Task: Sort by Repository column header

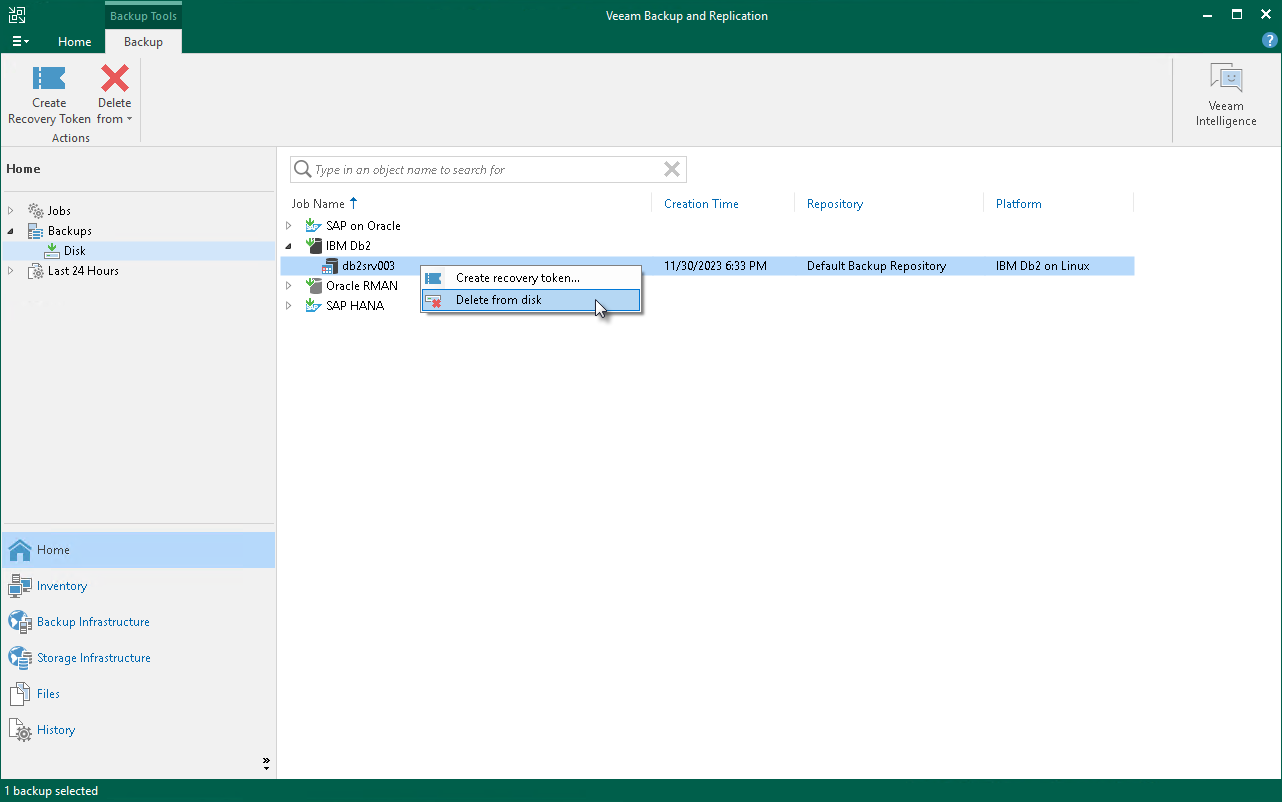Action: click(x=835, y=204)
